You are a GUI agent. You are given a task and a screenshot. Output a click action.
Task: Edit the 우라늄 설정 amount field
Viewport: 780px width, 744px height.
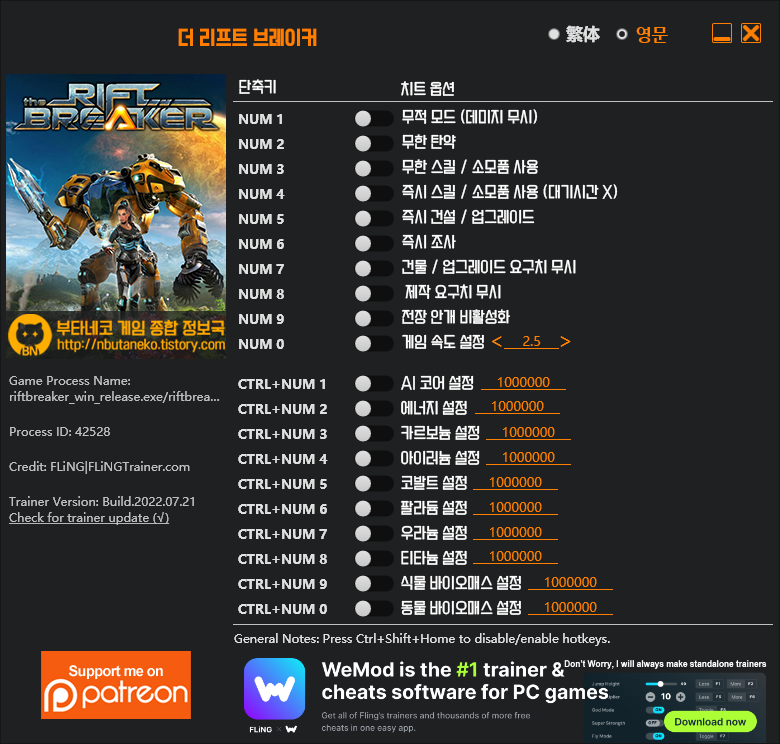(x=515, y=532)
